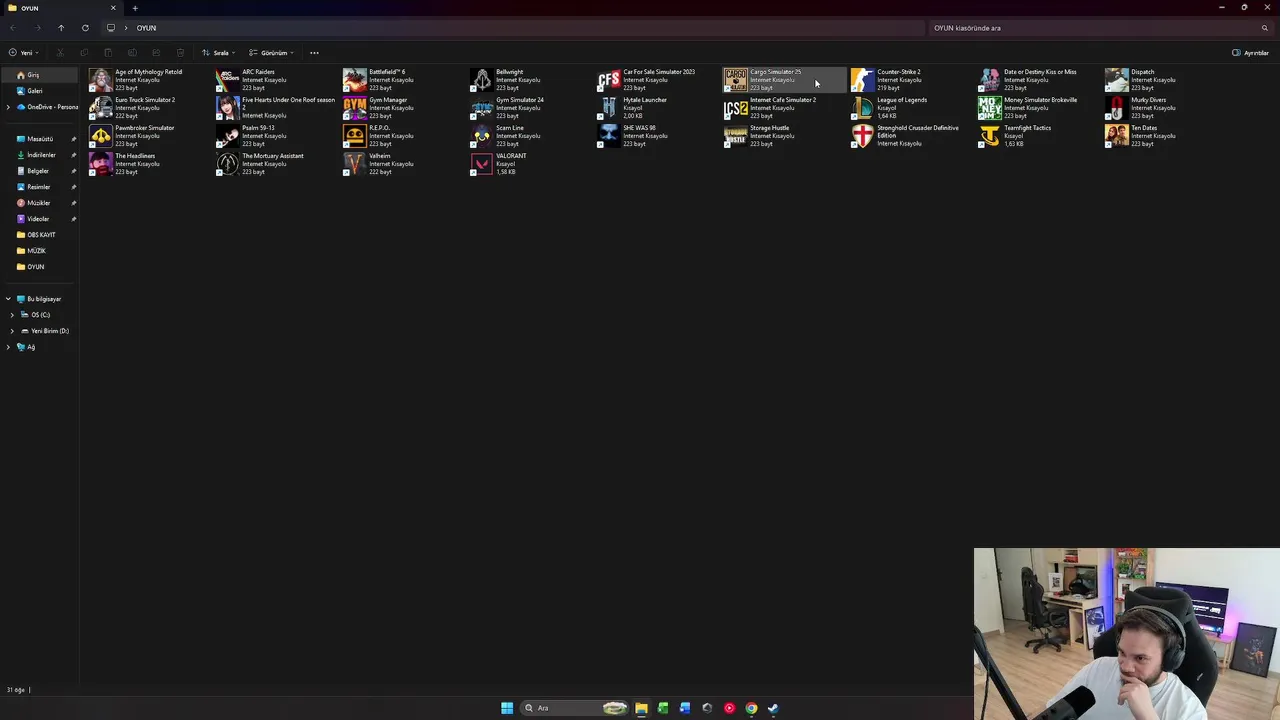Expand the OS (C:) drive node
The height and width of the screenshot is (720, 1280).
(12, 315)
